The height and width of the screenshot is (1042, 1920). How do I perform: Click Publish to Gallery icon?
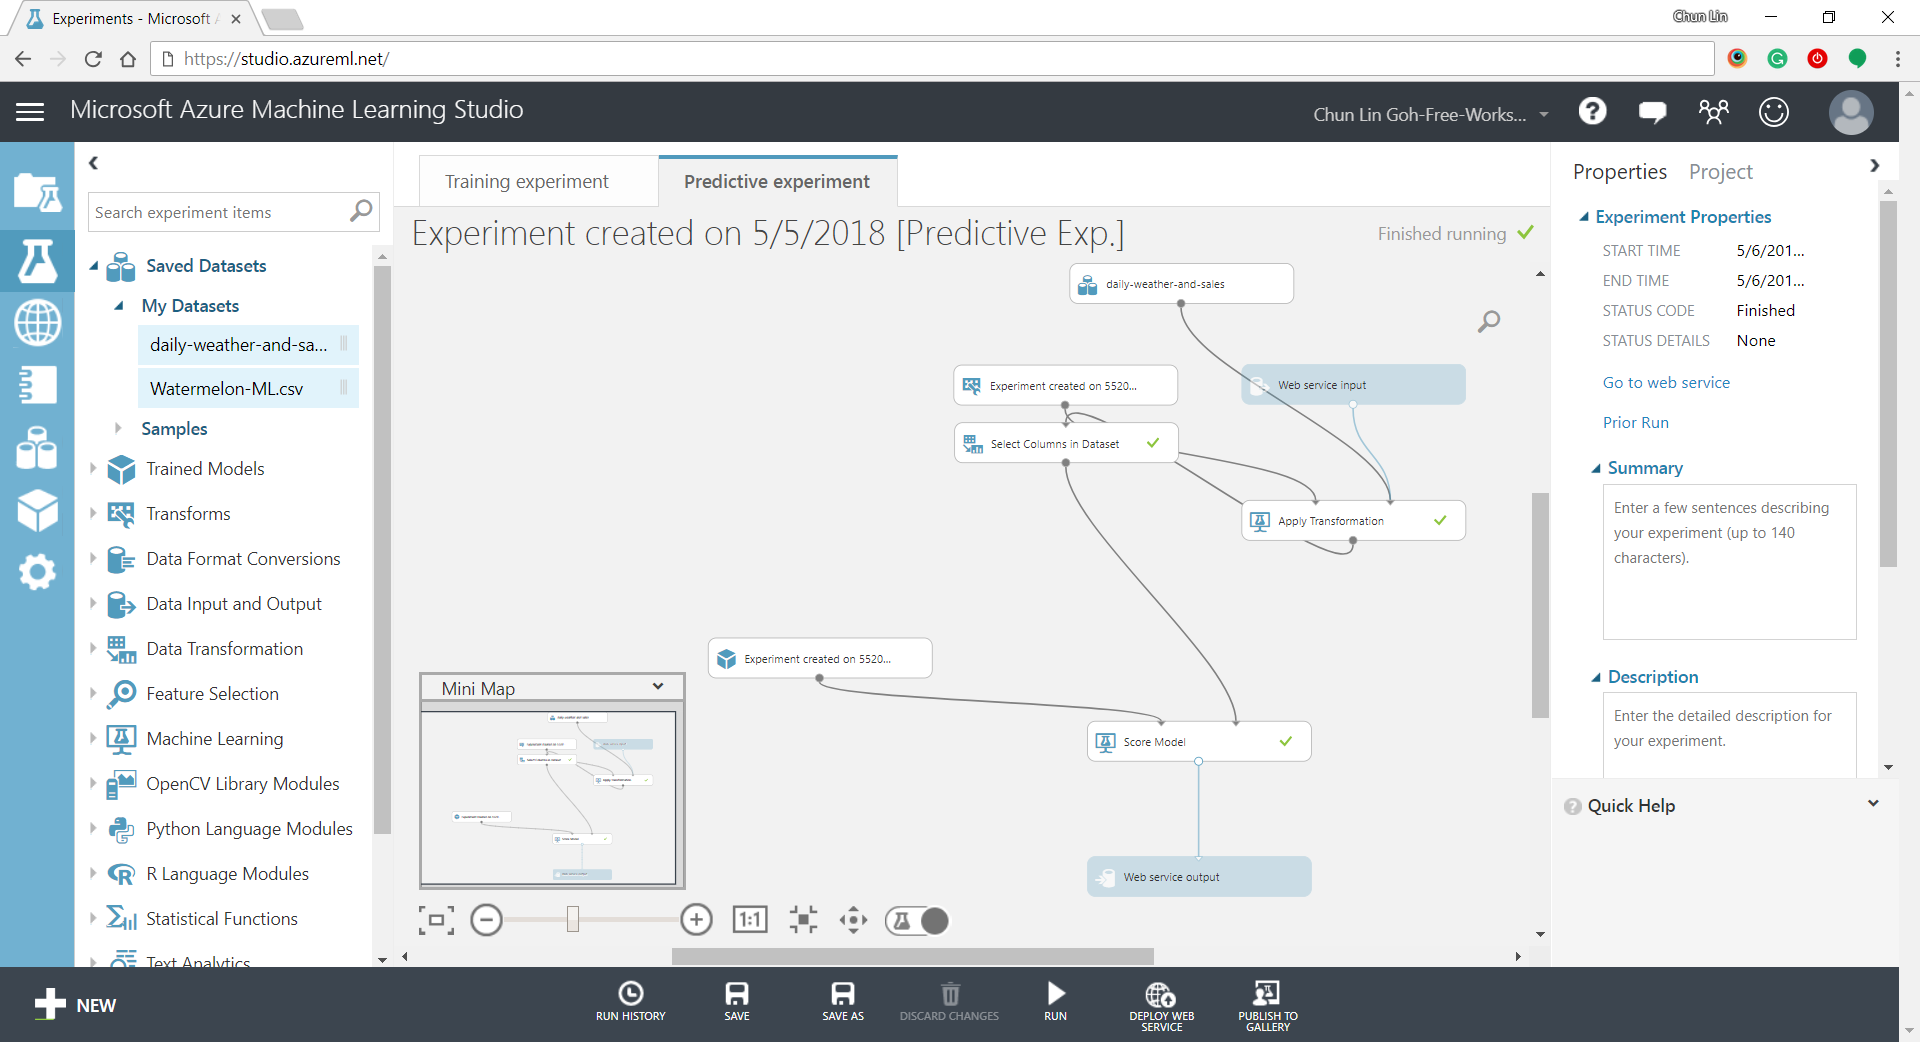[x=1267, y=994]
